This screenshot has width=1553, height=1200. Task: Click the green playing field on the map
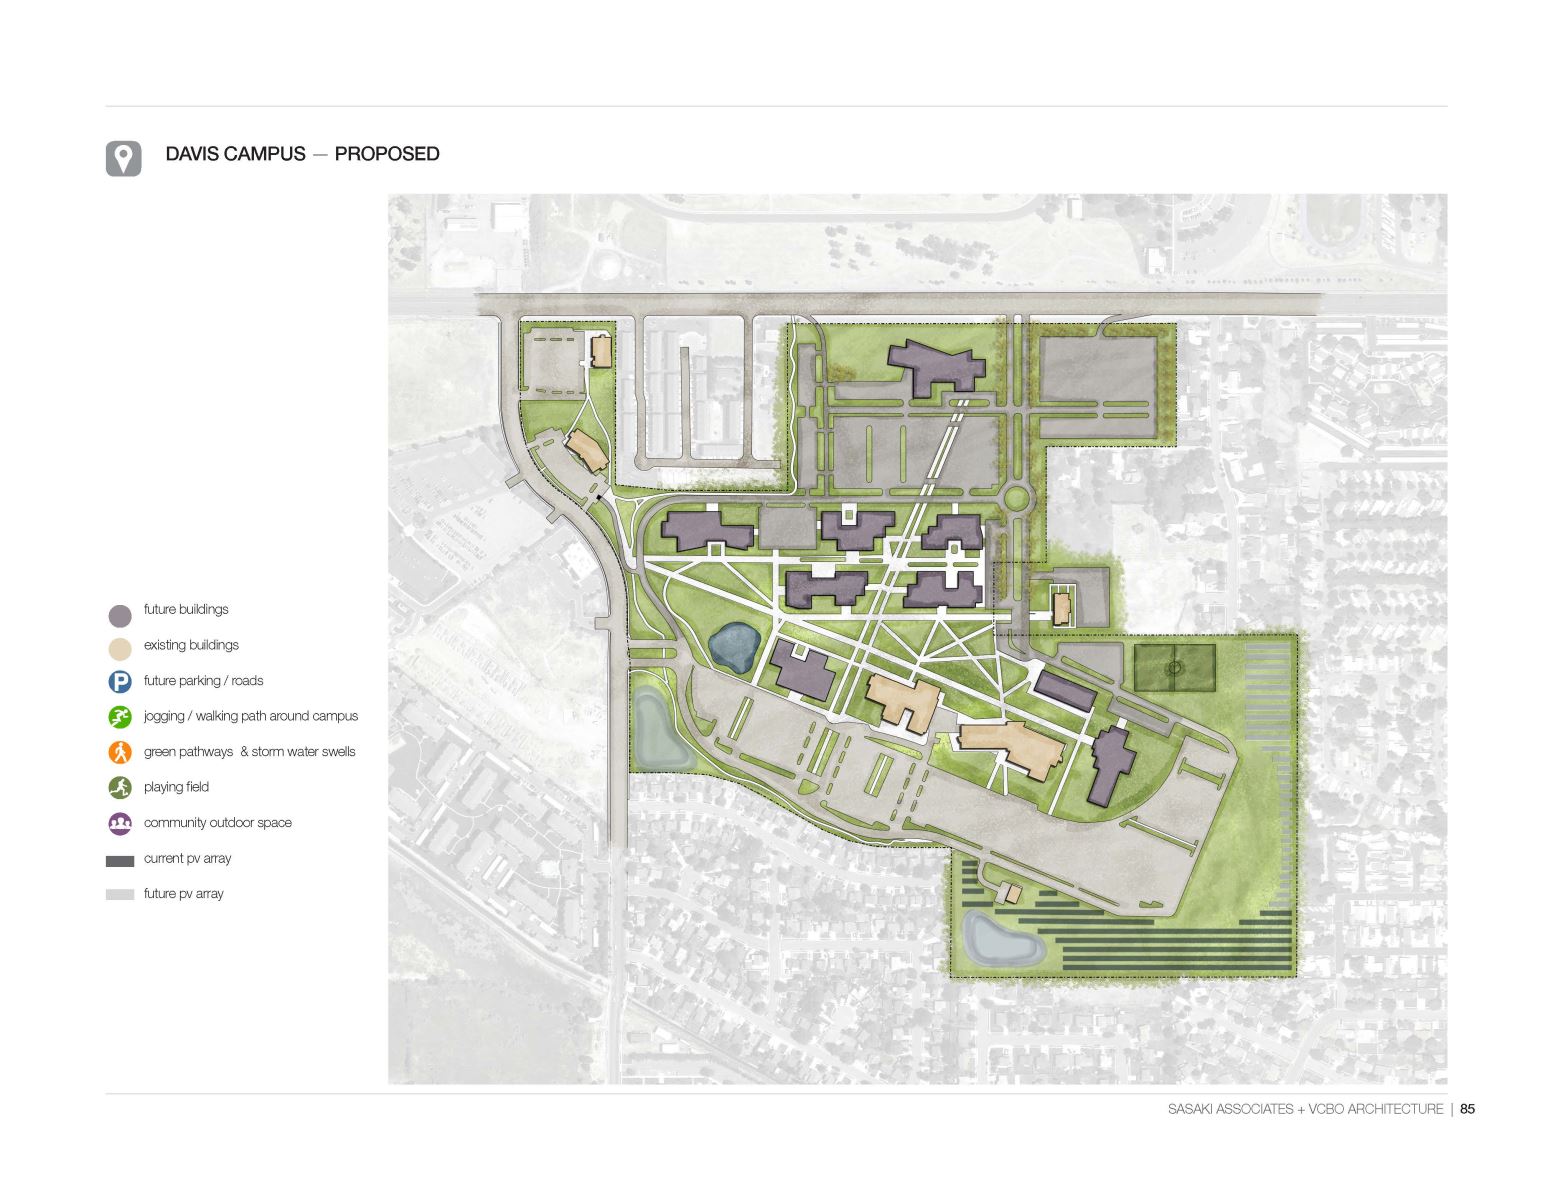point(1174,667)
